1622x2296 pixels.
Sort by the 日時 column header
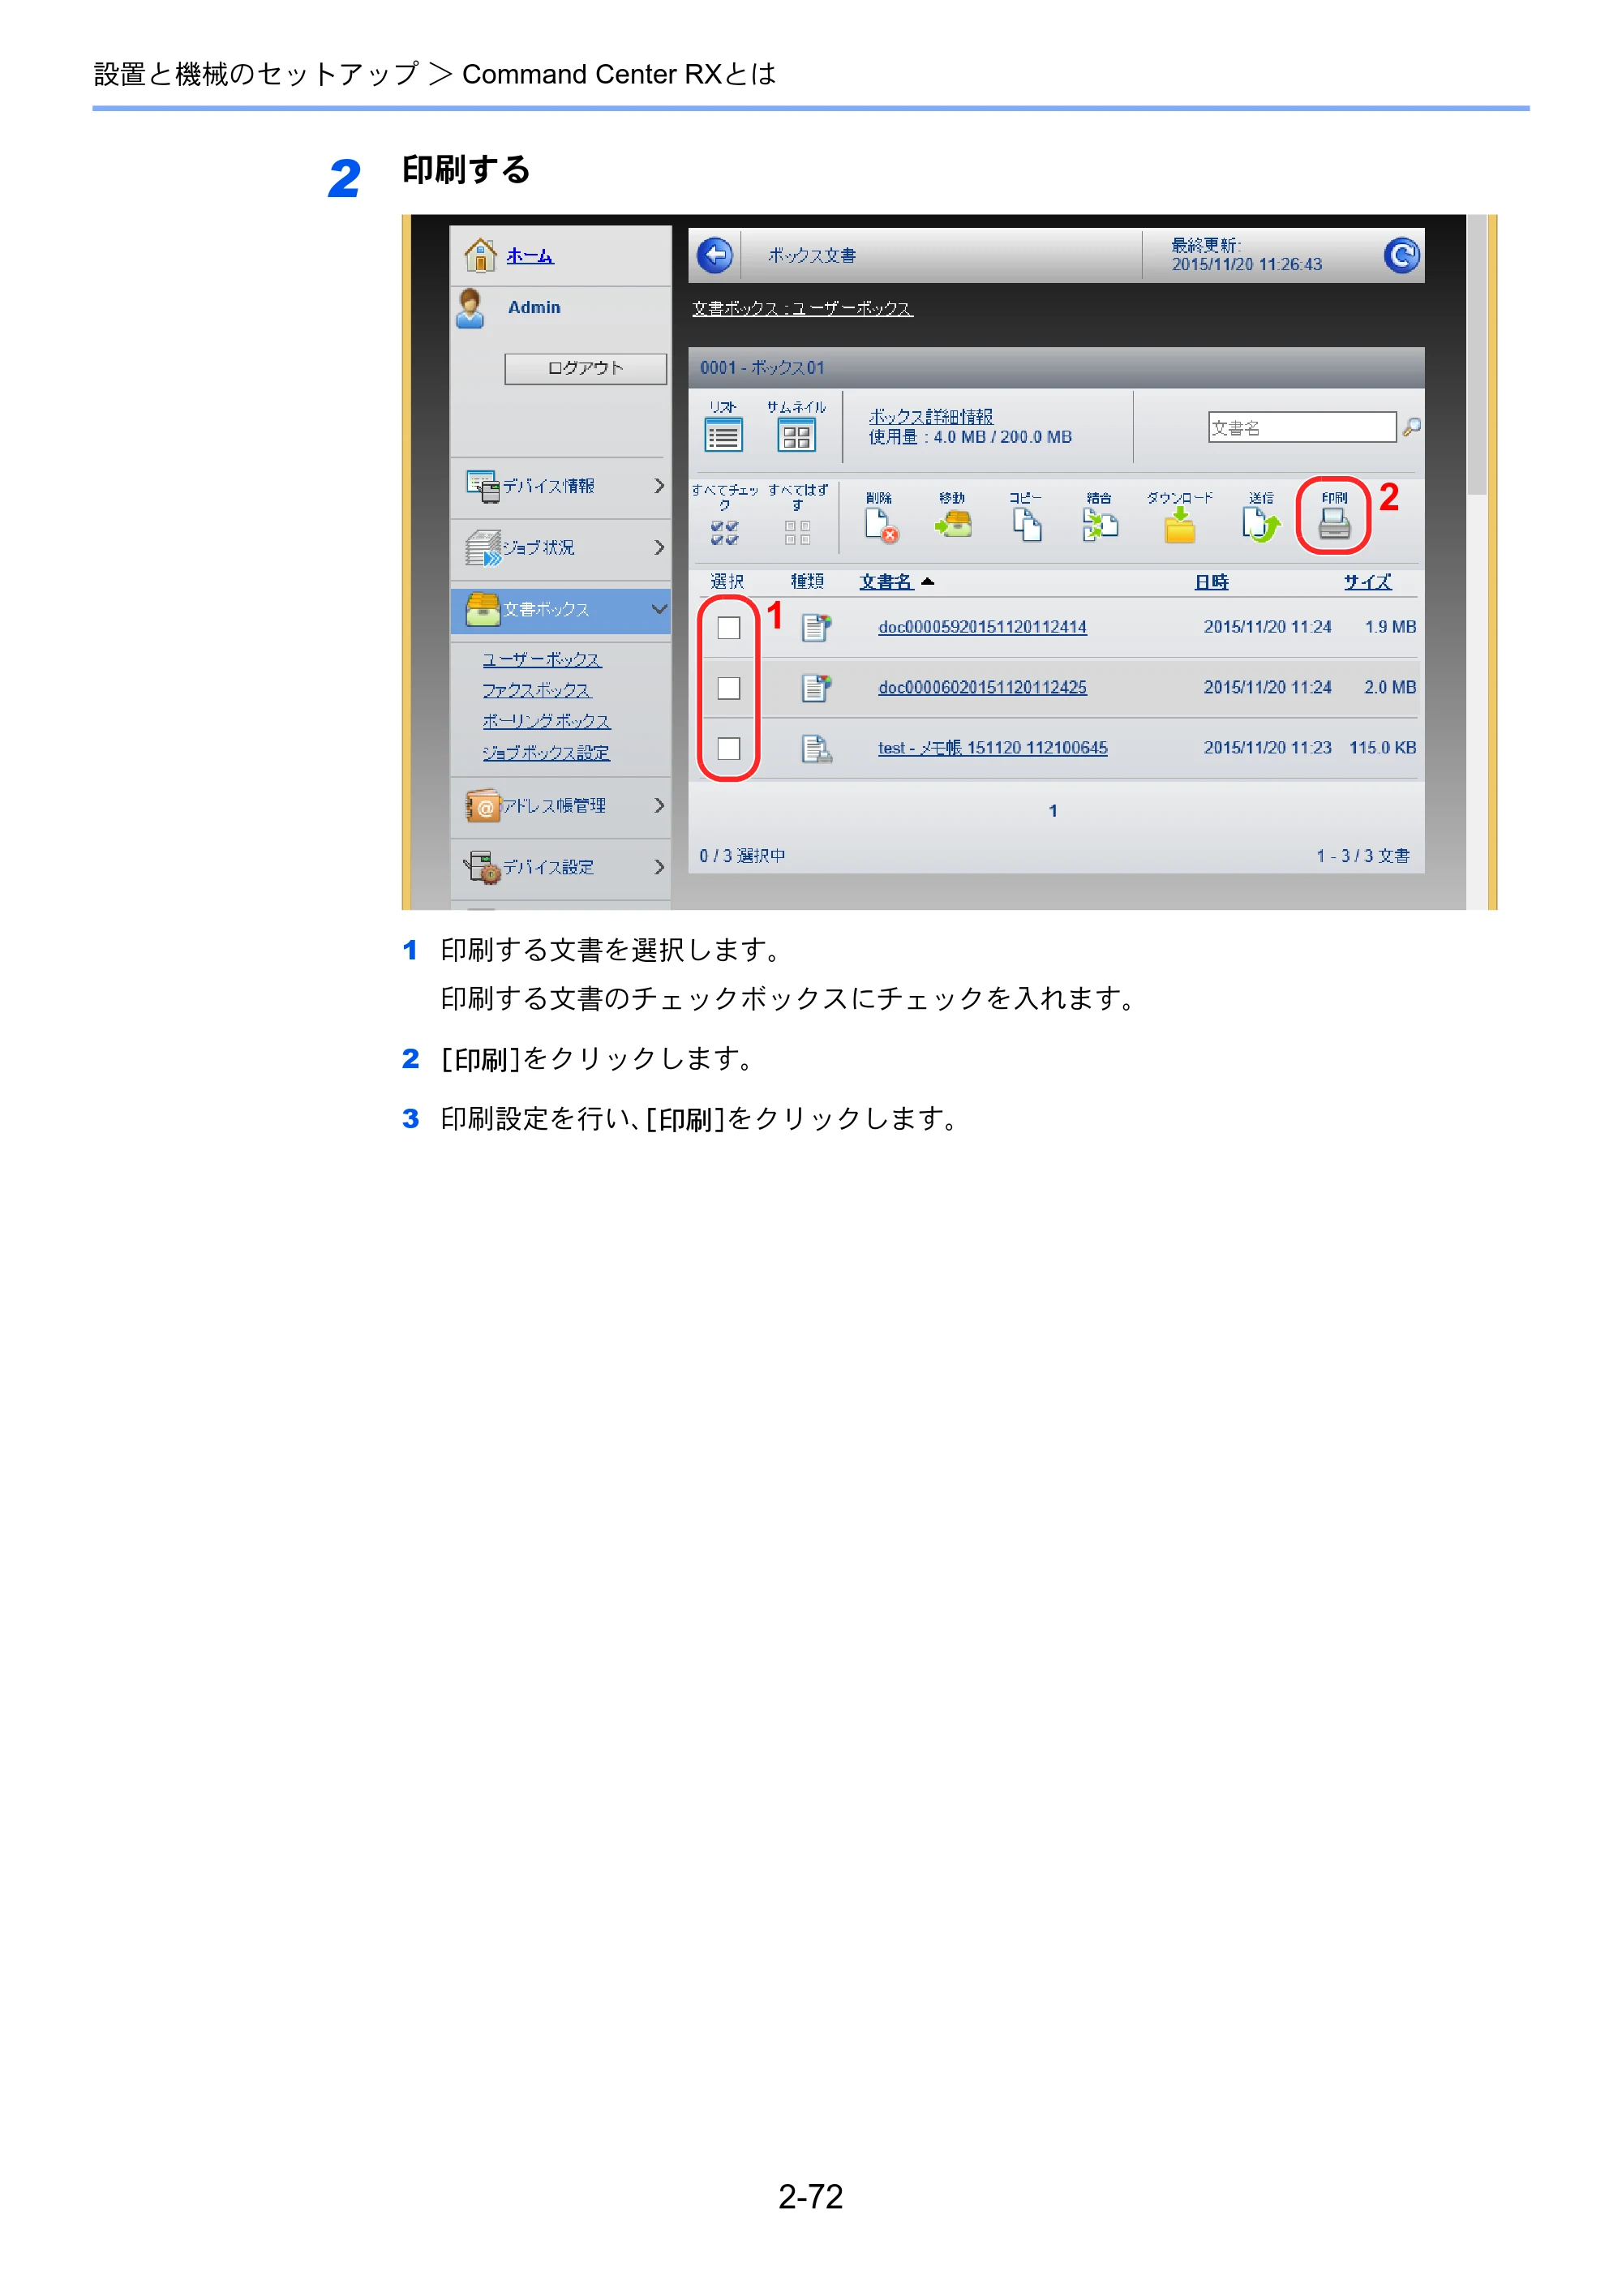(1211, 582)
